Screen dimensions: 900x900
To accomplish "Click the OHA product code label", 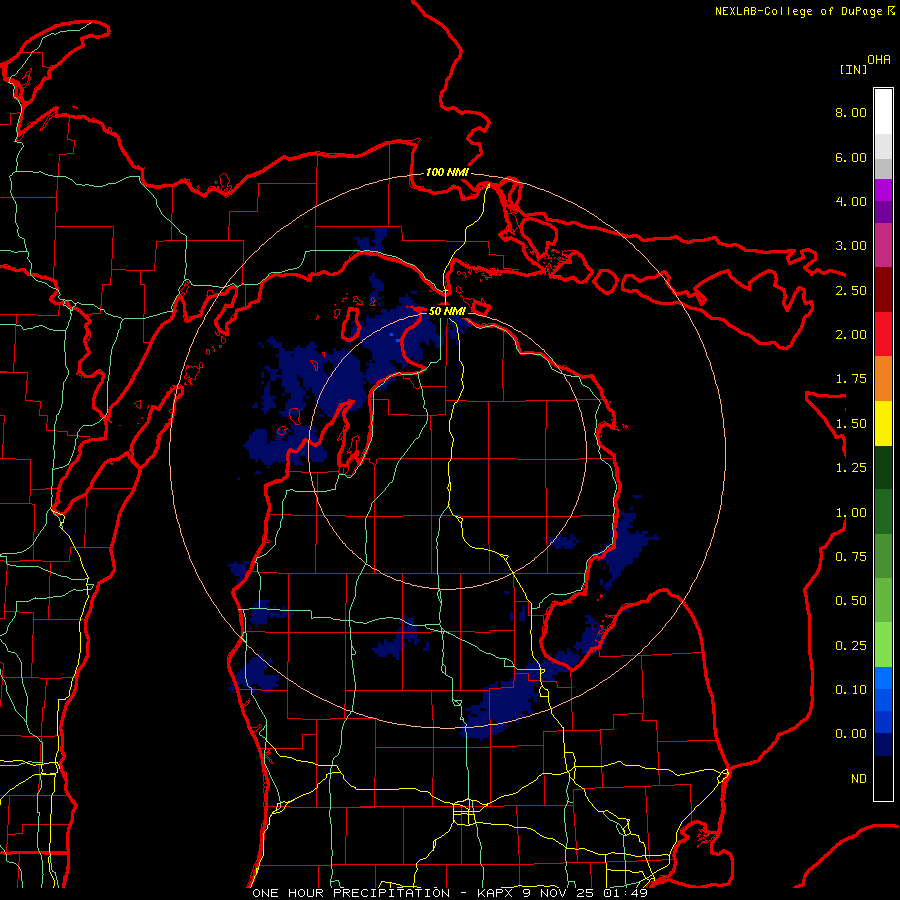I will [x=879, y=60].
